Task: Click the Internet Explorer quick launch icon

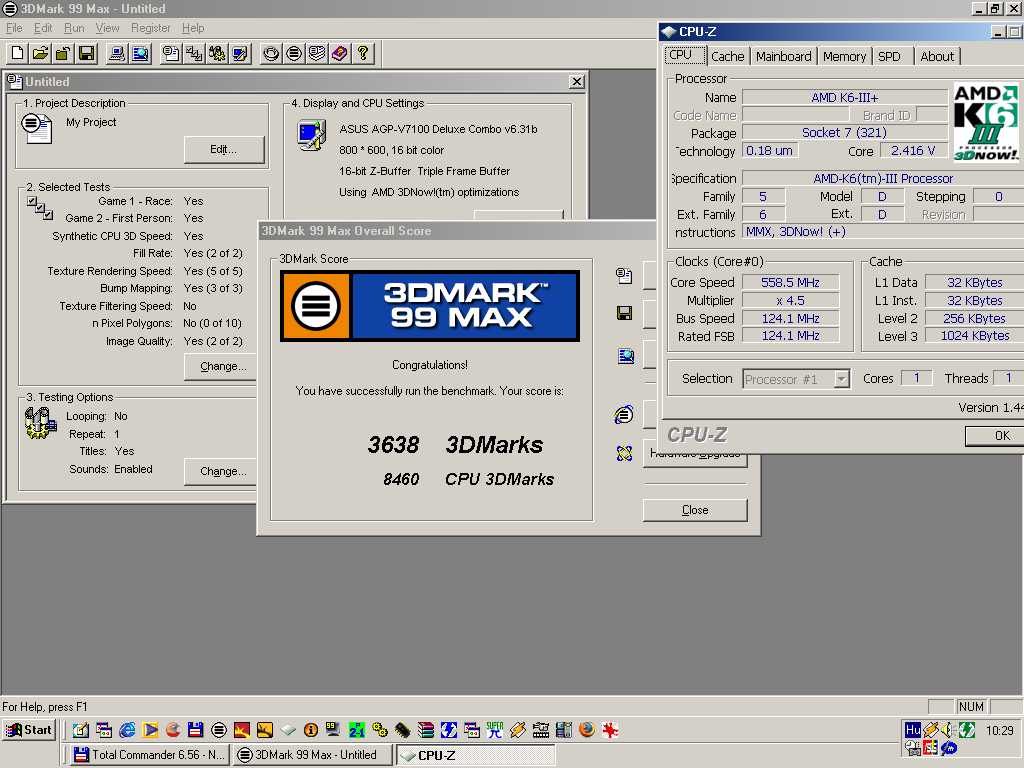Action: point(127,729)
